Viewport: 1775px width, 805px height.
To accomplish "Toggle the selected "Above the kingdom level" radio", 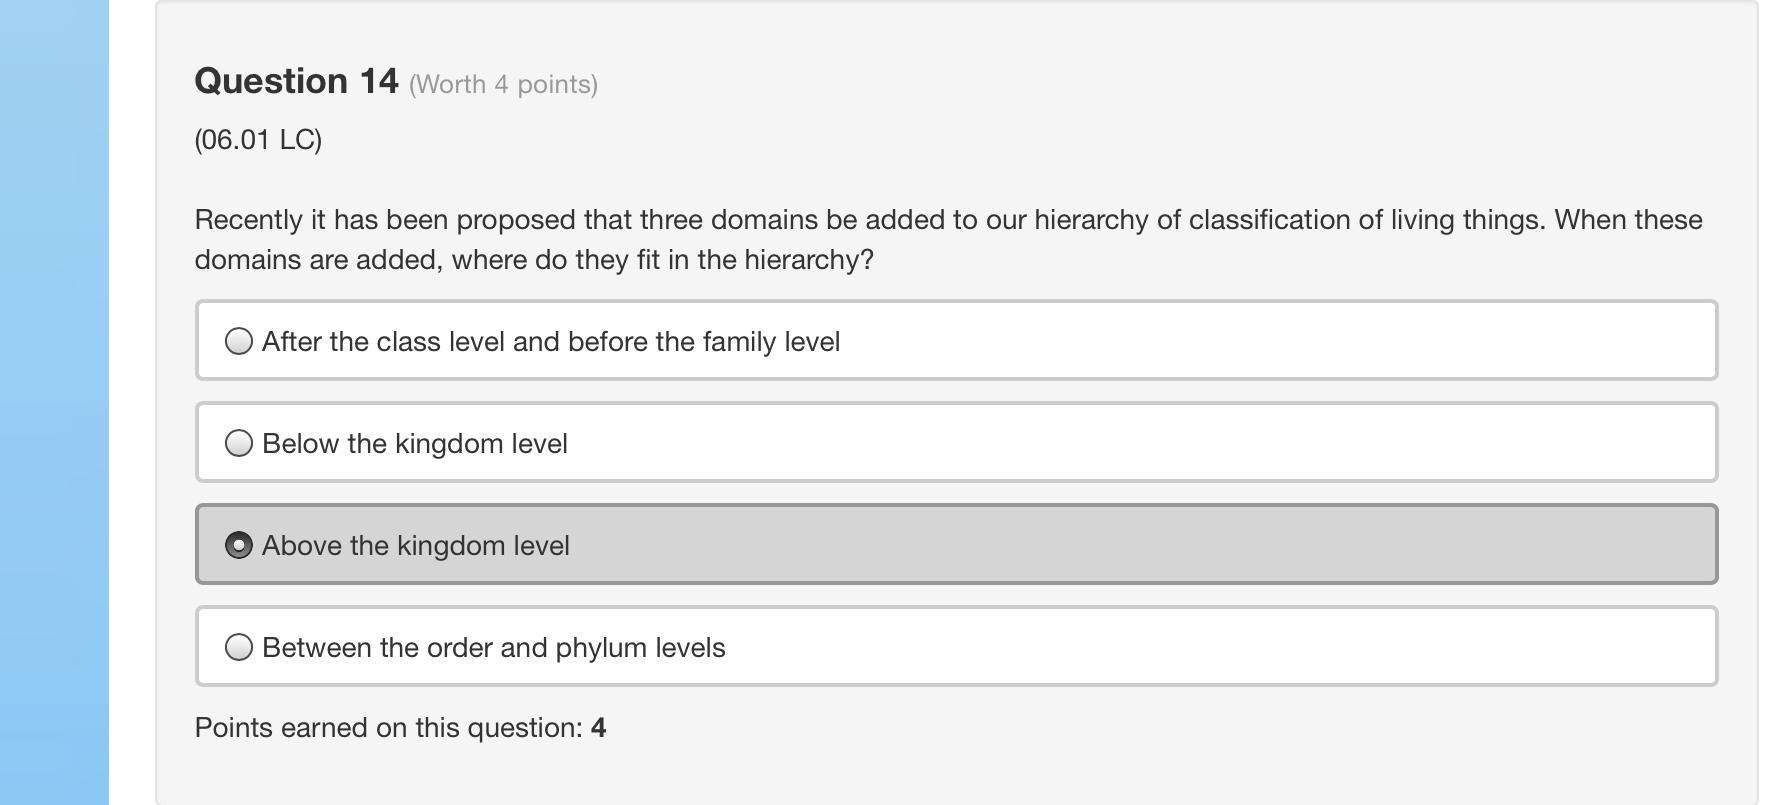I will pyautogui.click(x=239, y=545).
